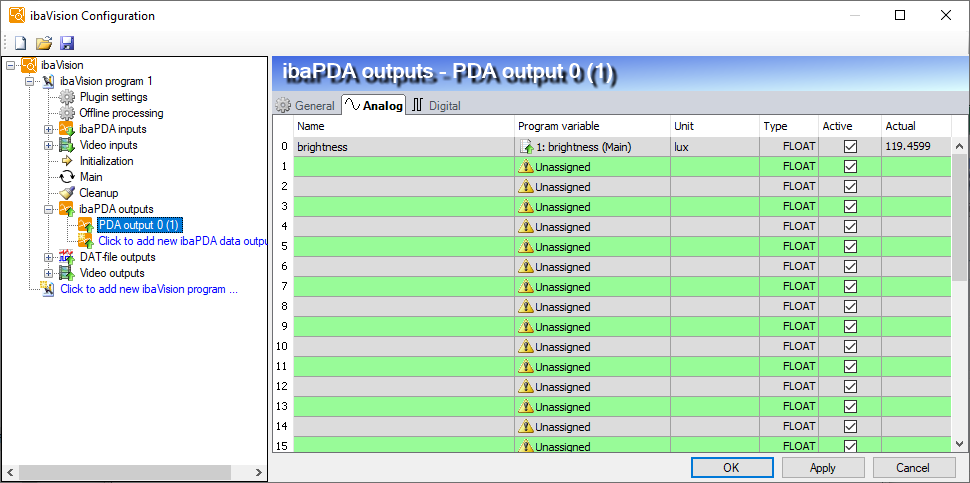Viewport: 970px width, 483px height.
Task: Click the Main loop icon
Action: point(67,177)
